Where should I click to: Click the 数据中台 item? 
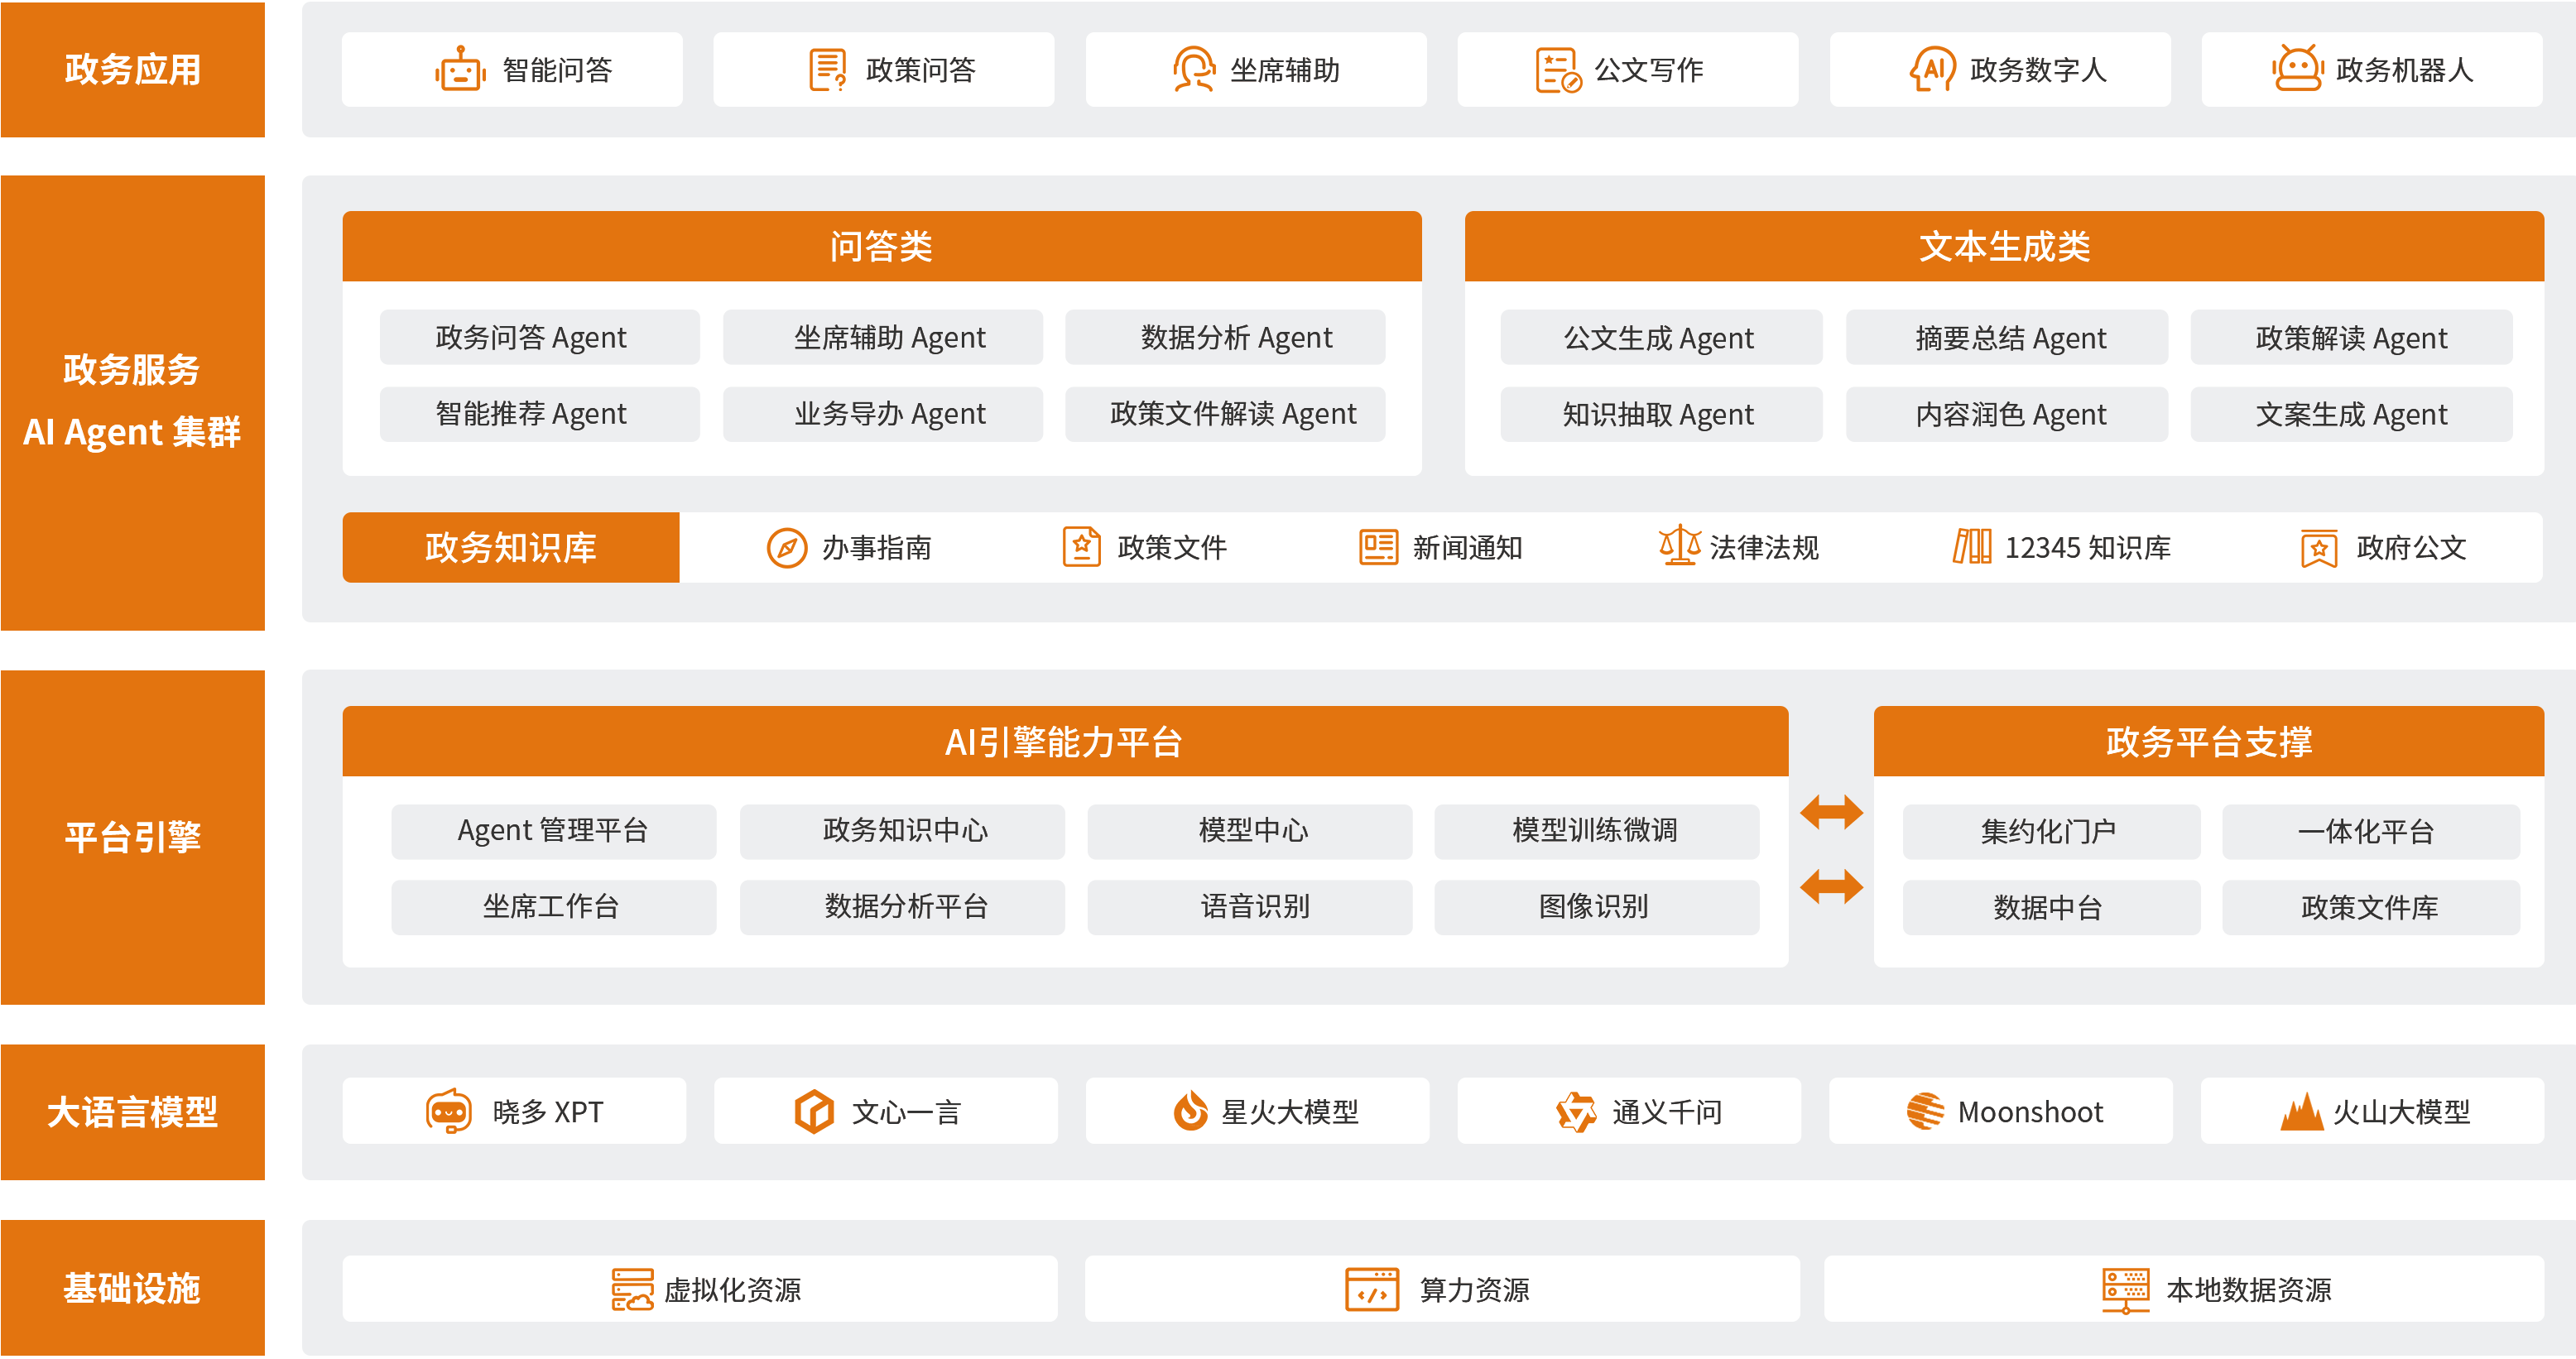click(x=2050, y=908)
